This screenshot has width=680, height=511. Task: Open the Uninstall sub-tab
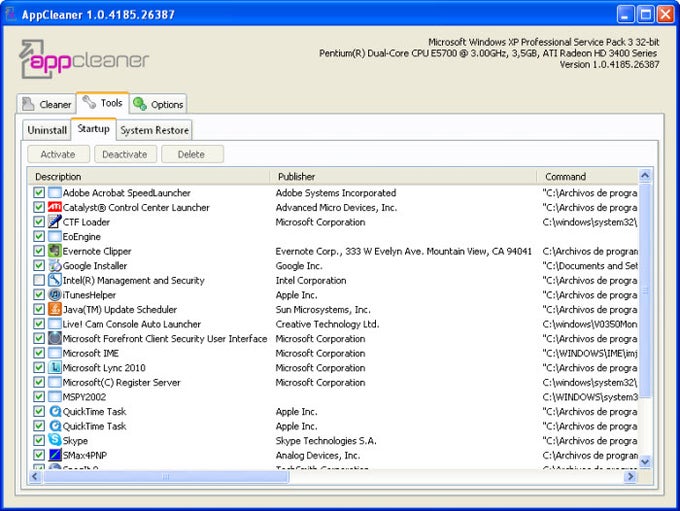(x=47, y=130)
